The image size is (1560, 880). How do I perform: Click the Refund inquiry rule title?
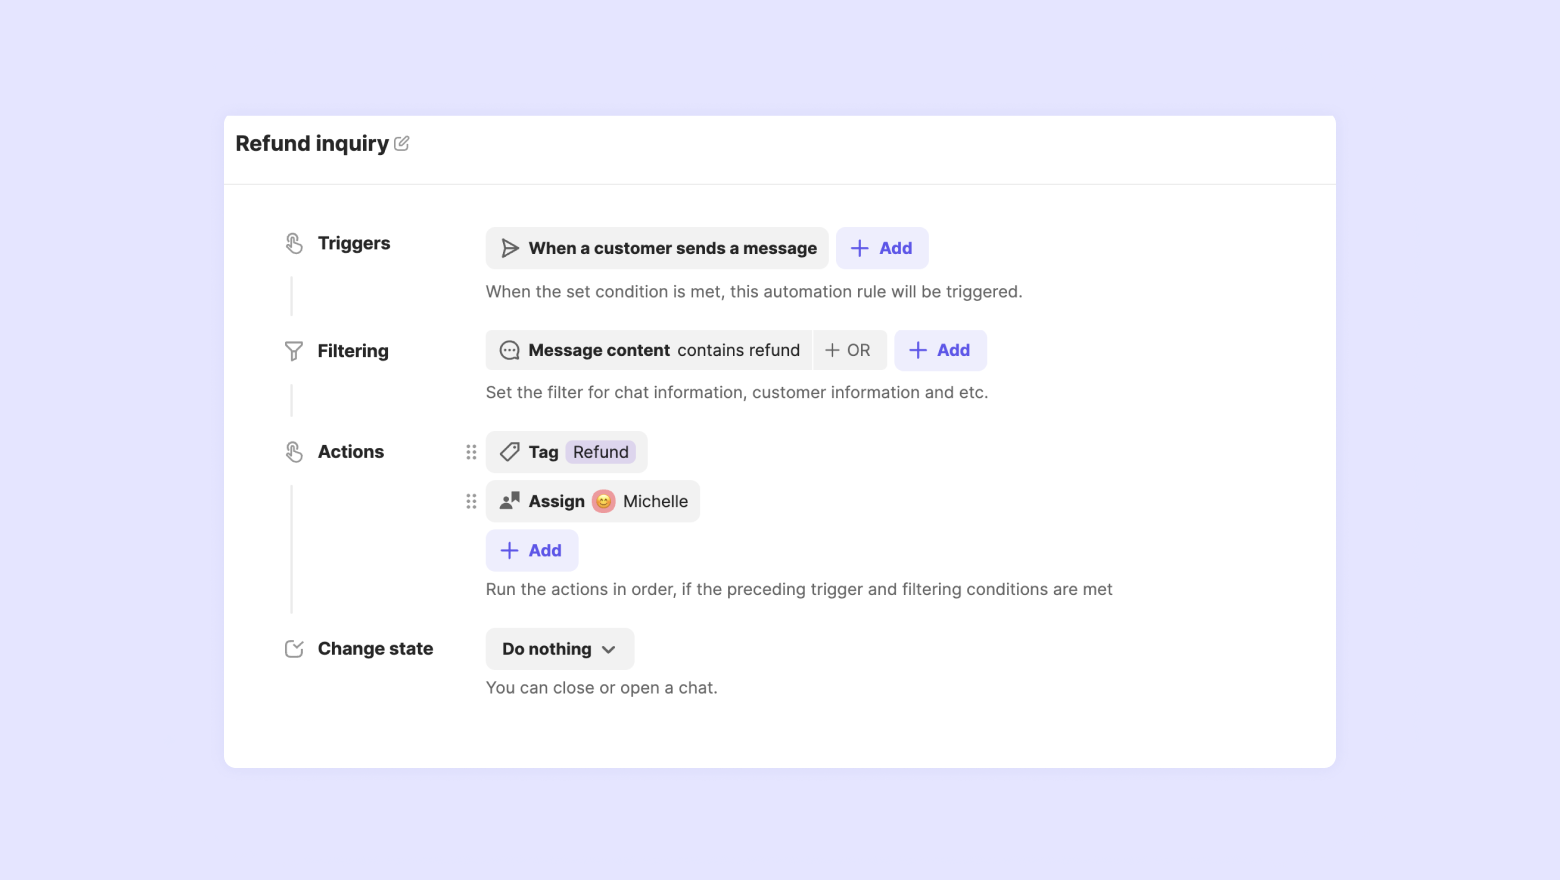(x=312, y=144)
